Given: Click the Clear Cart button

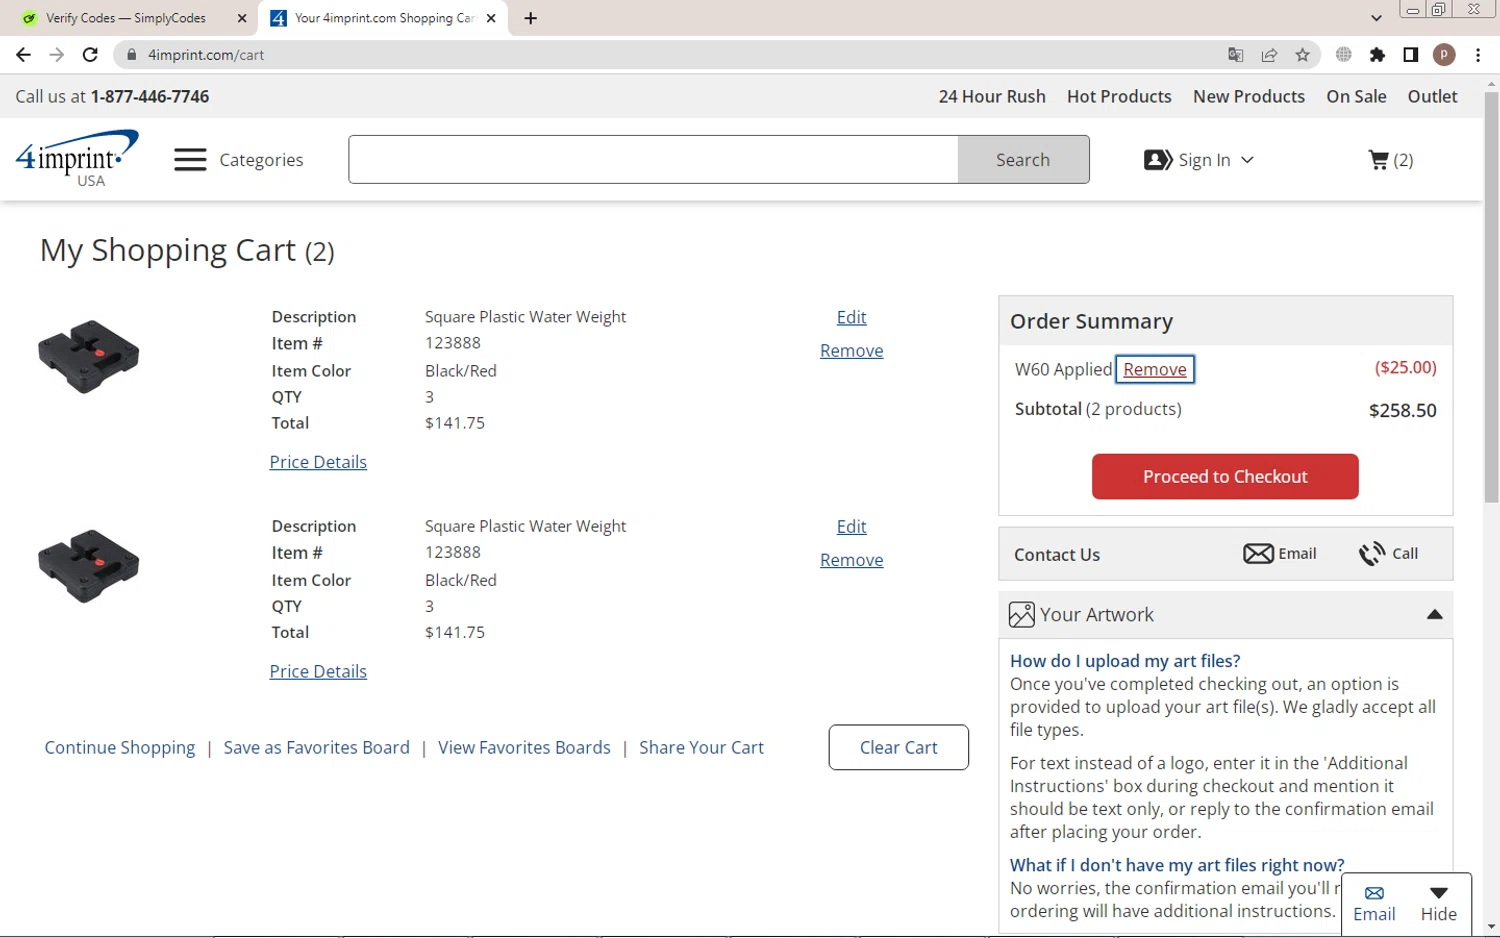Looking at the screenshot, I should [x=898, y=748].
